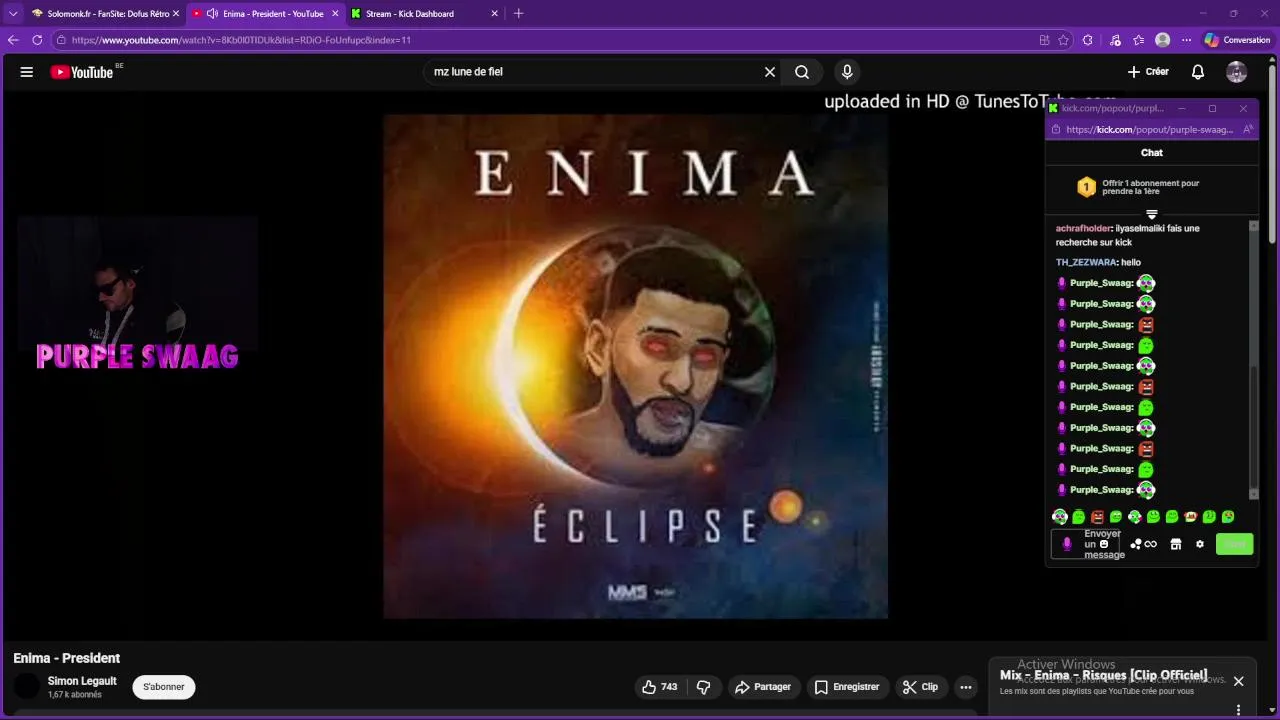Open Kick chat settings gear

1200,544
